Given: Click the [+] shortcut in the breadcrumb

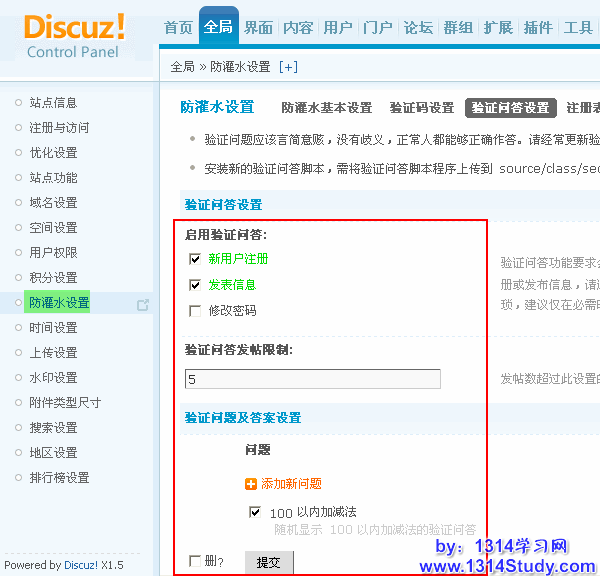Looking at the screenshot, I should point(288,67).
